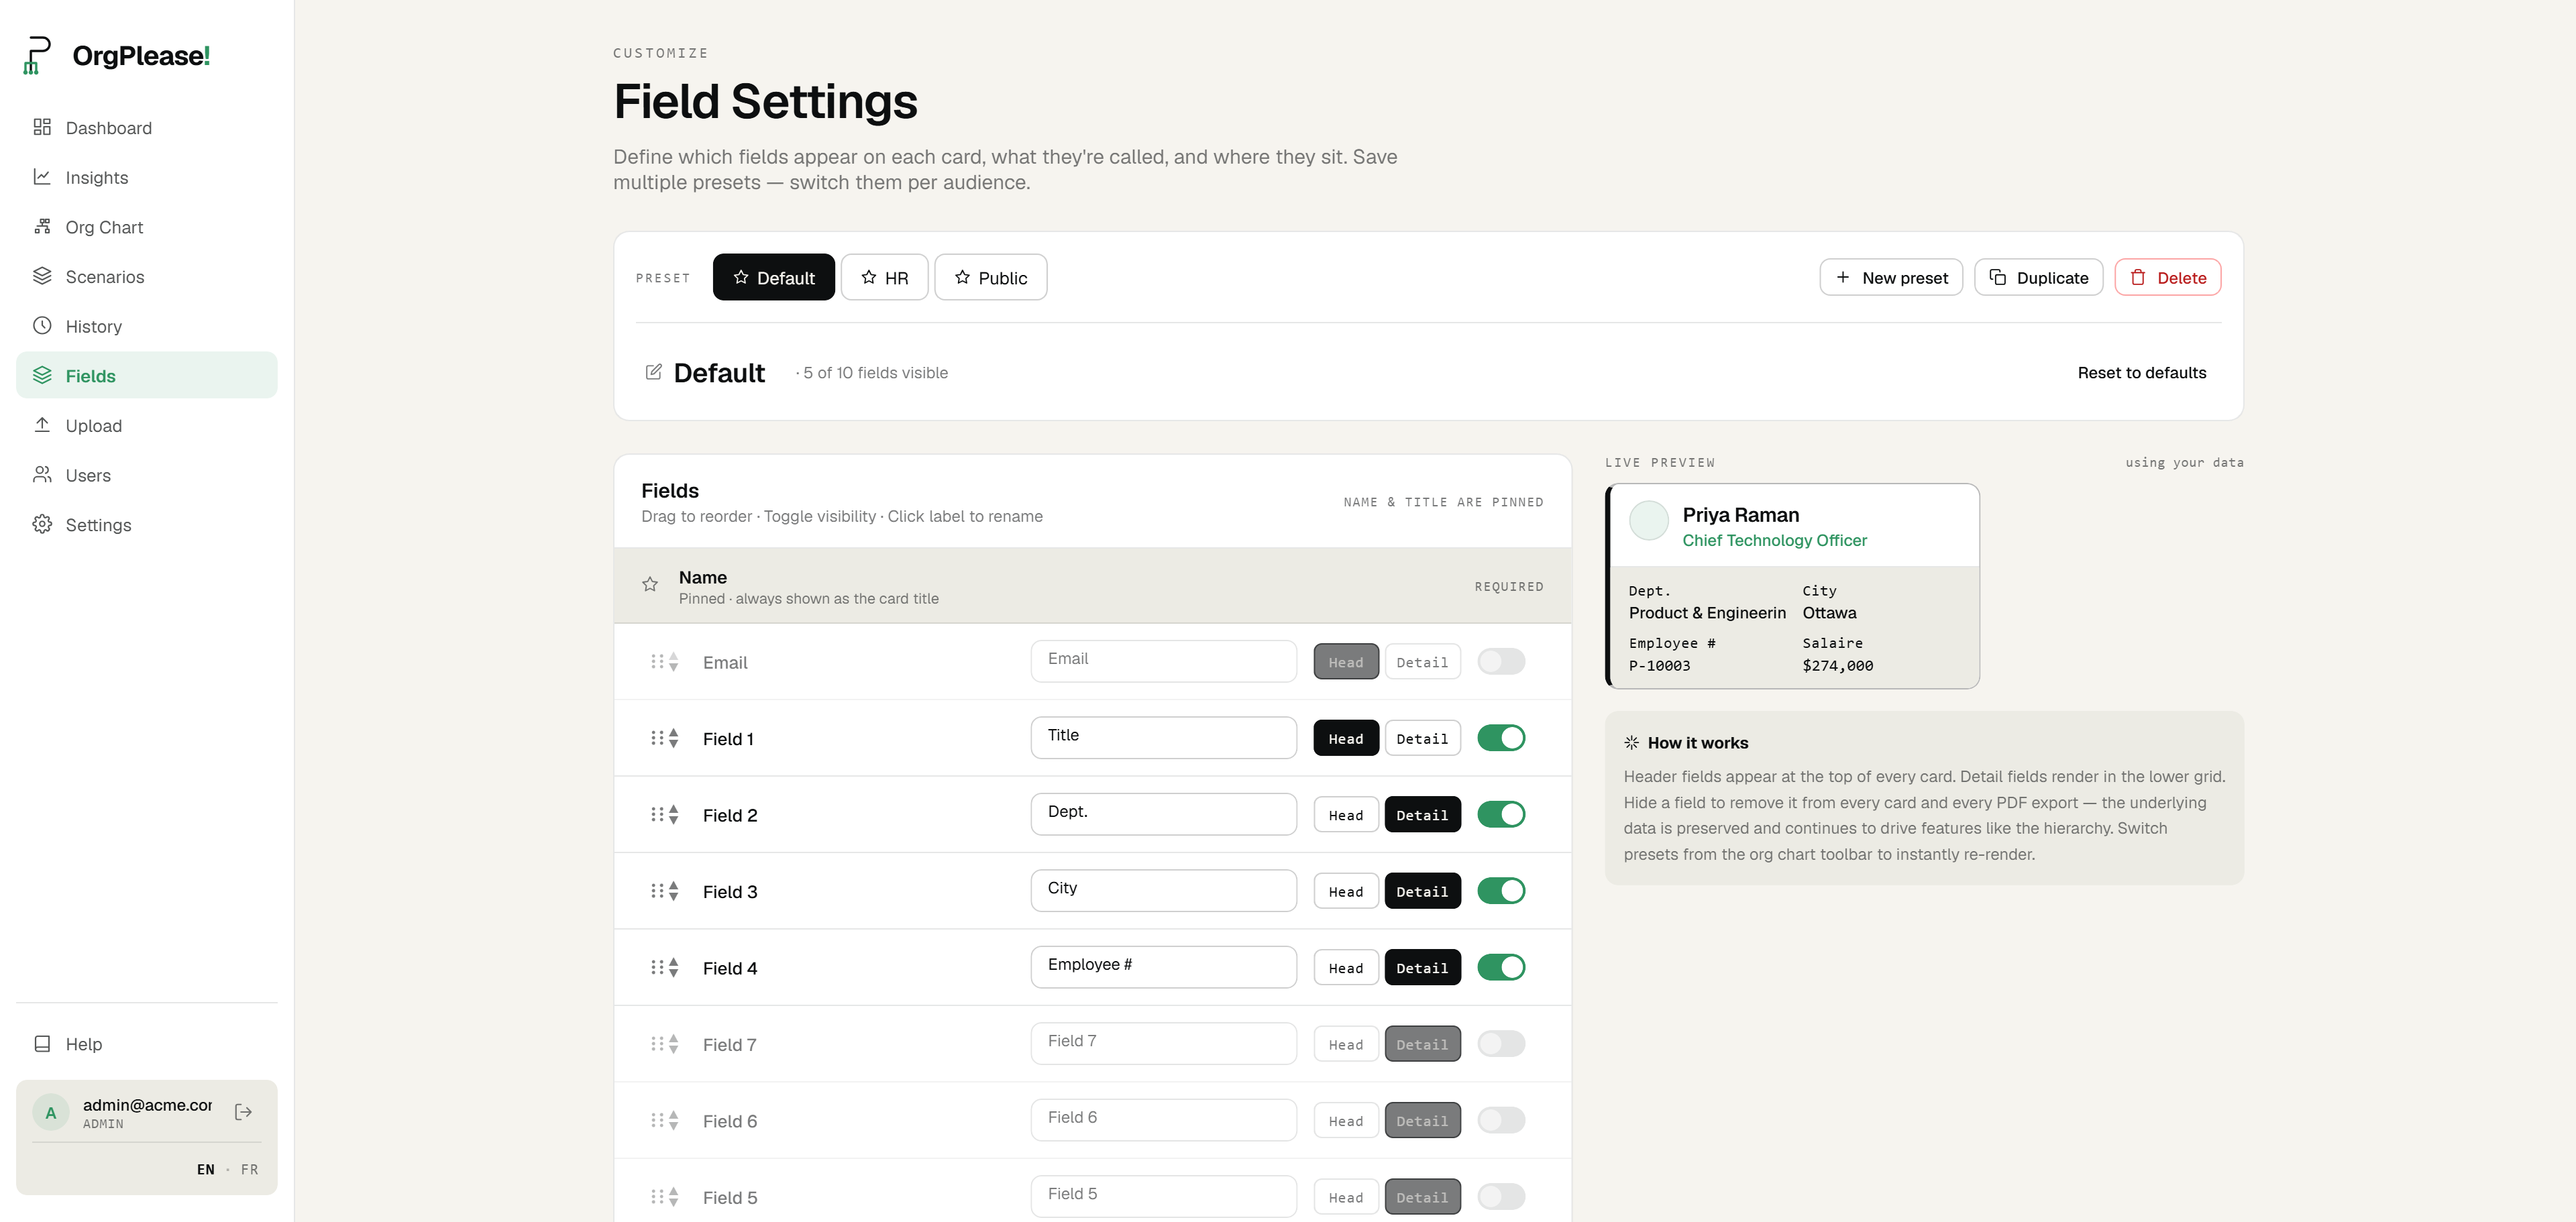
Task: Click the trash icon on Delete button
Action: pyautogui.click(x=2137, y=277)
